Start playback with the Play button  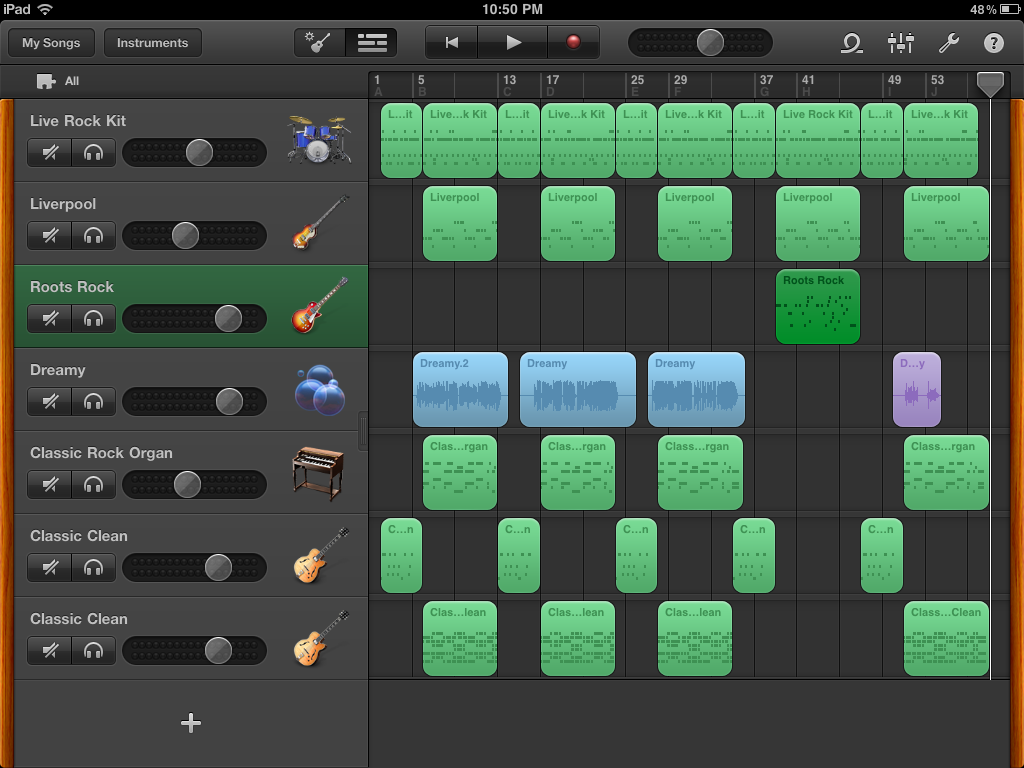point(513,43)
